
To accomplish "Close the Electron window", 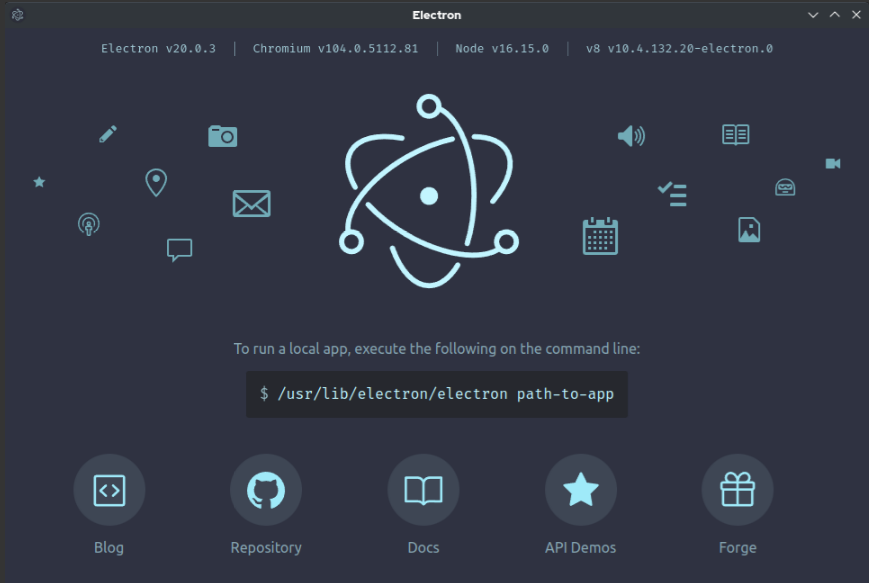I will tap(856, 15).
